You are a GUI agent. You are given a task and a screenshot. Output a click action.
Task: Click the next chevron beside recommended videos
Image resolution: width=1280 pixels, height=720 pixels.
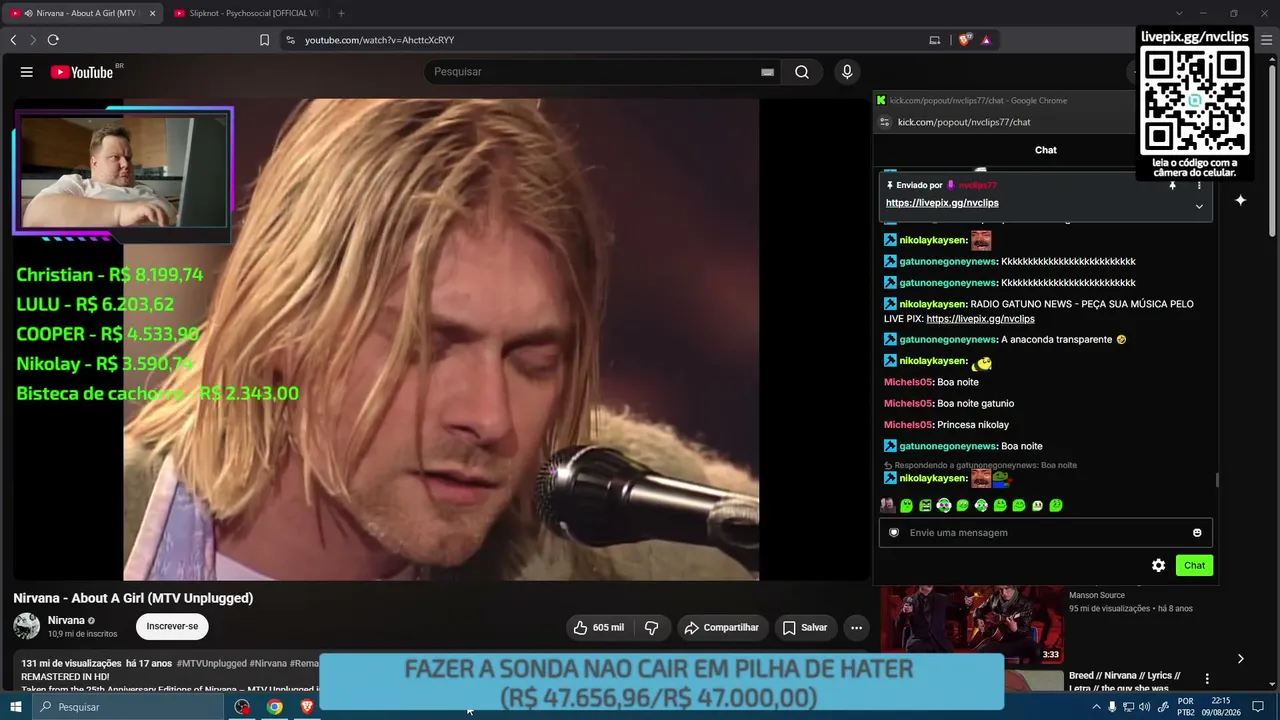tap(1240, 659)
